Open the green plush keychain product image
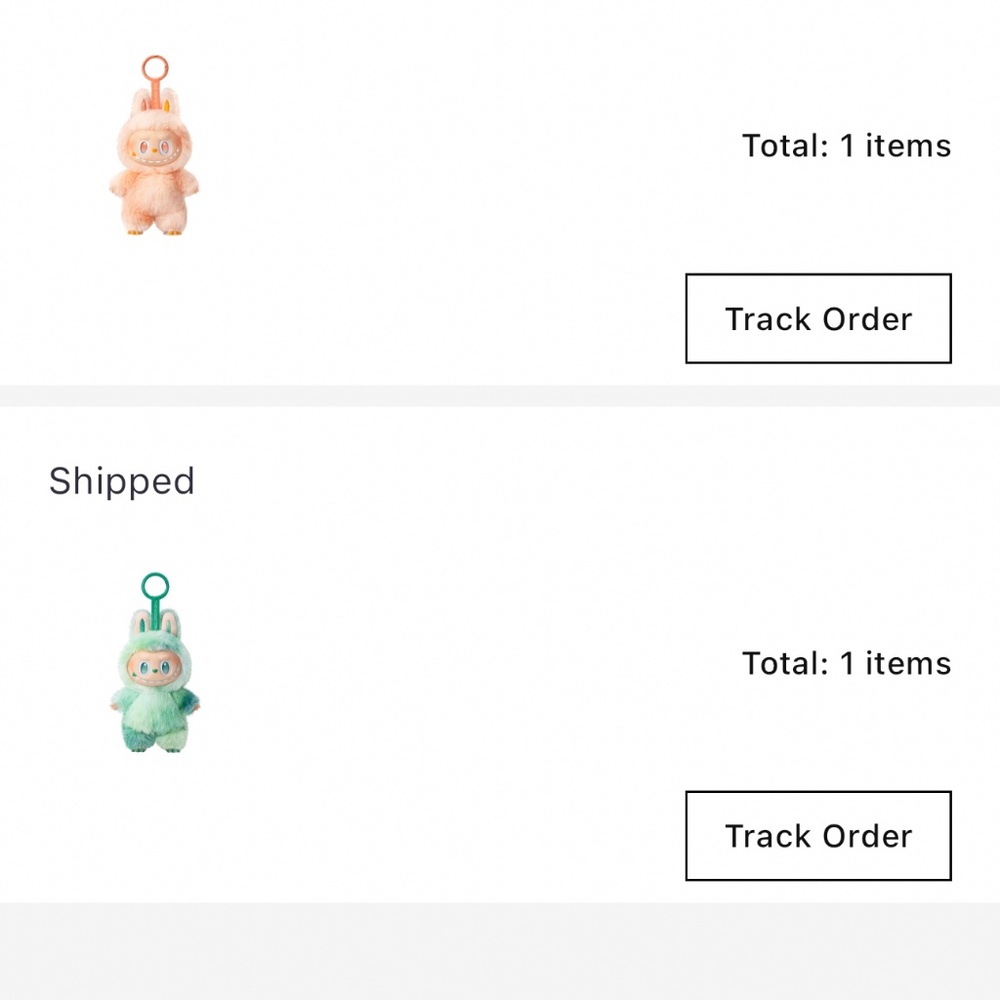 (x=154, y=663)
